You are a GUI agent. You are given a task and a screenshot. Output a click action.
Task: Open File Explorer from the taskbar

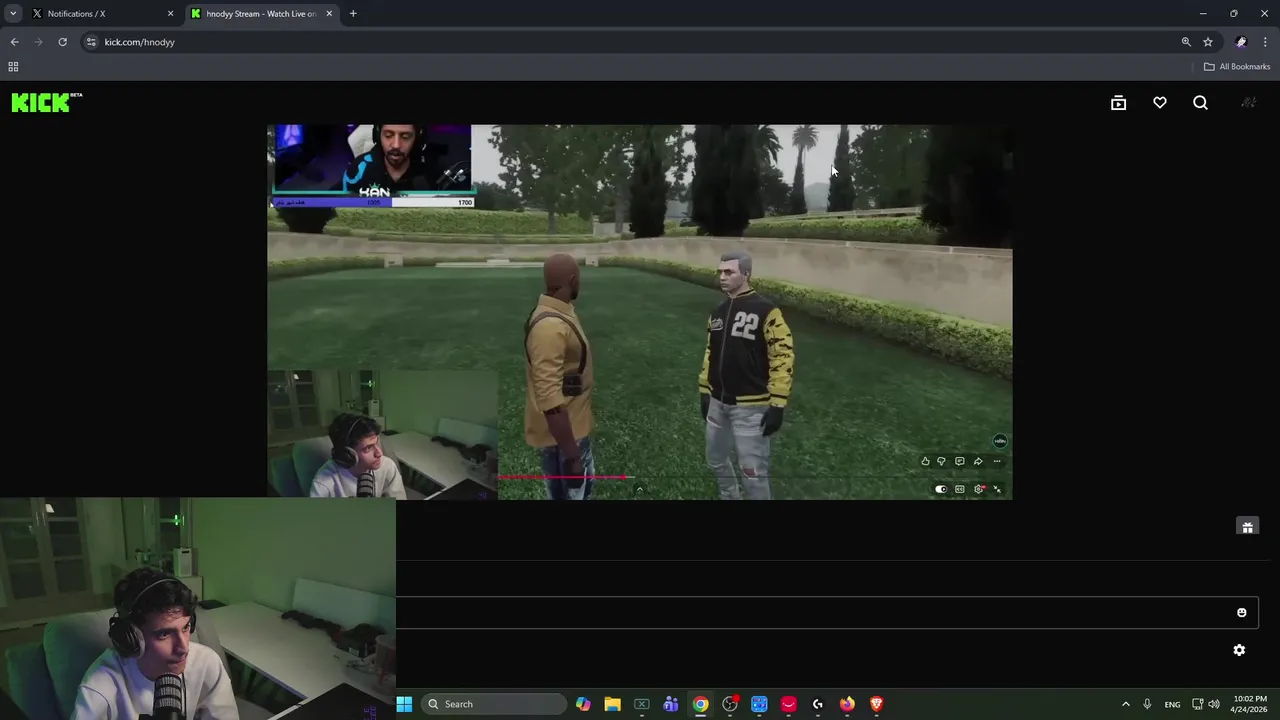[612, 704]
